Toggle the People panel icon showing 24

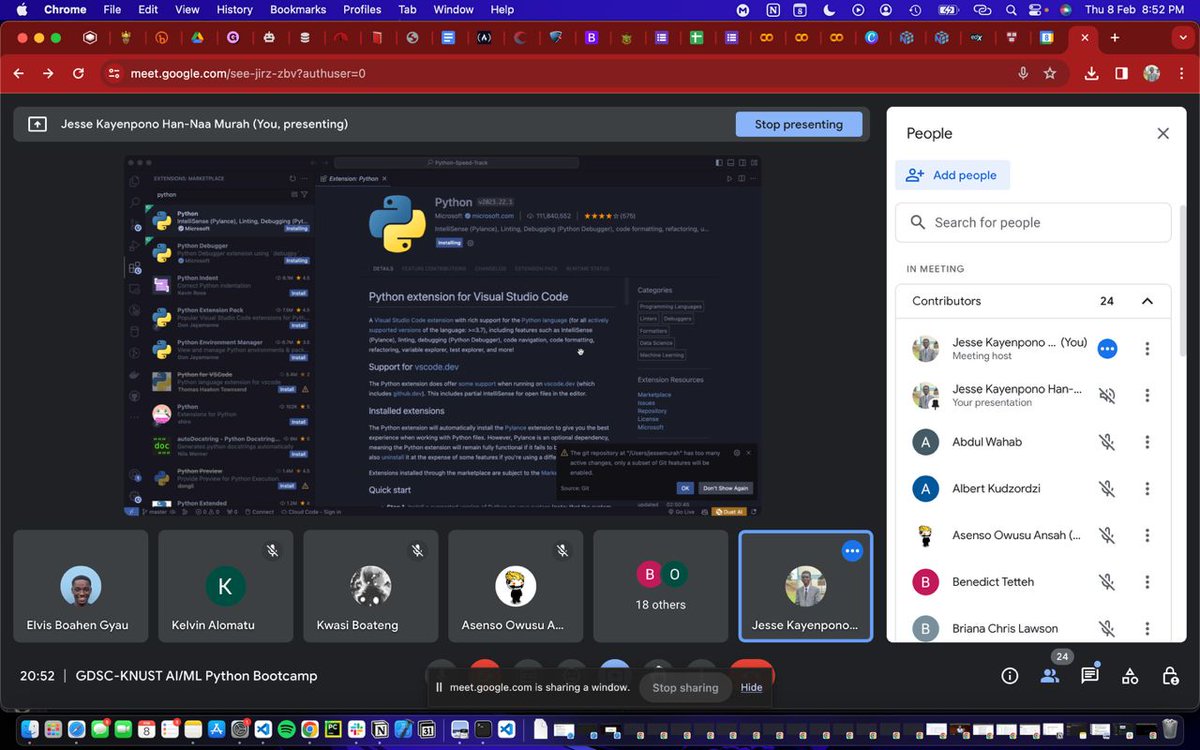pyautogui.click(x=1050, y=676)
